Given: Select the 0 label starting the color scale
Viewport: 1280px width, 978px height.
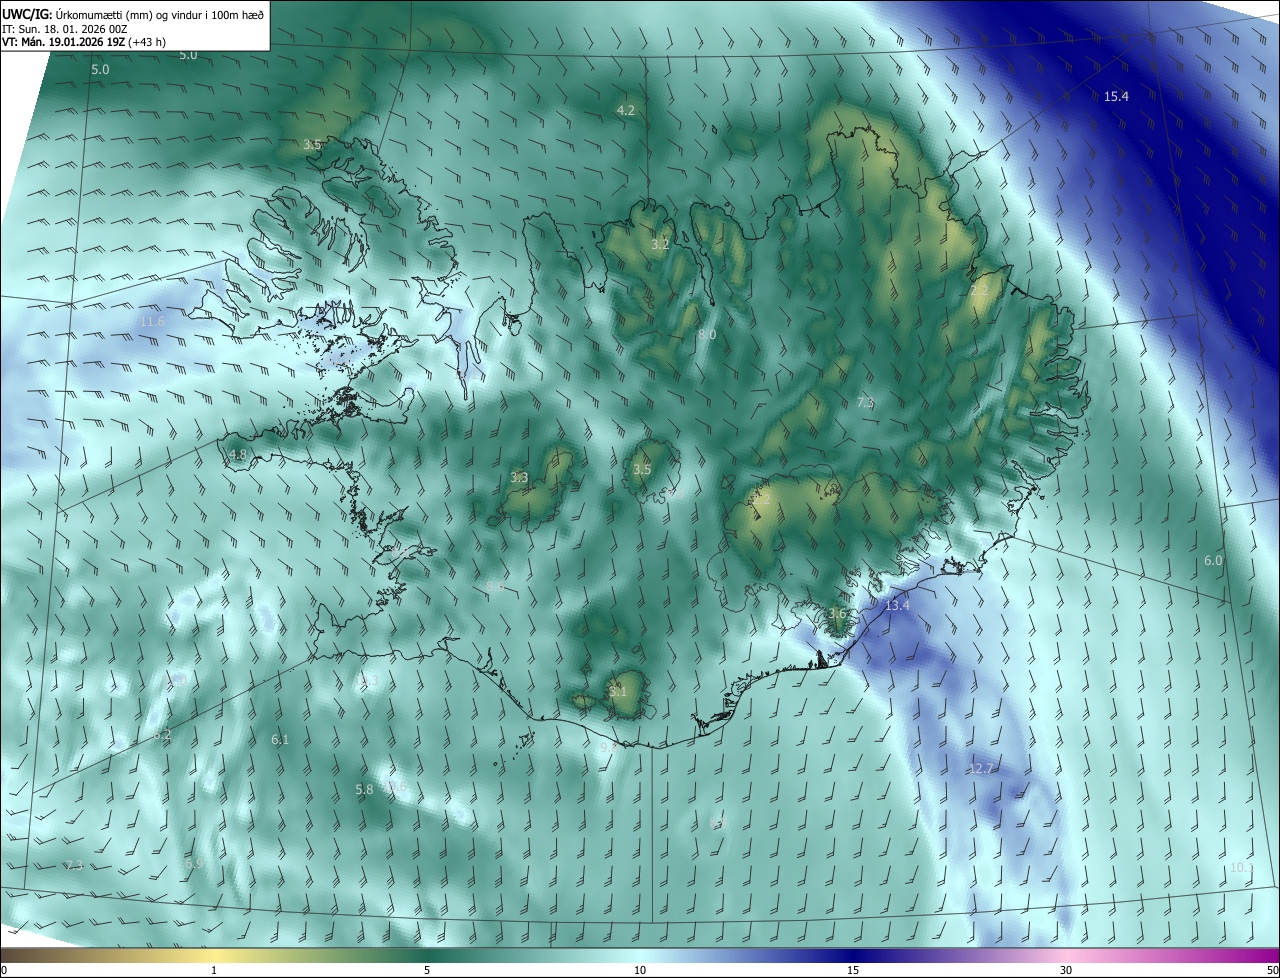Looking at the screenshot, I should [x=4, y=970].
